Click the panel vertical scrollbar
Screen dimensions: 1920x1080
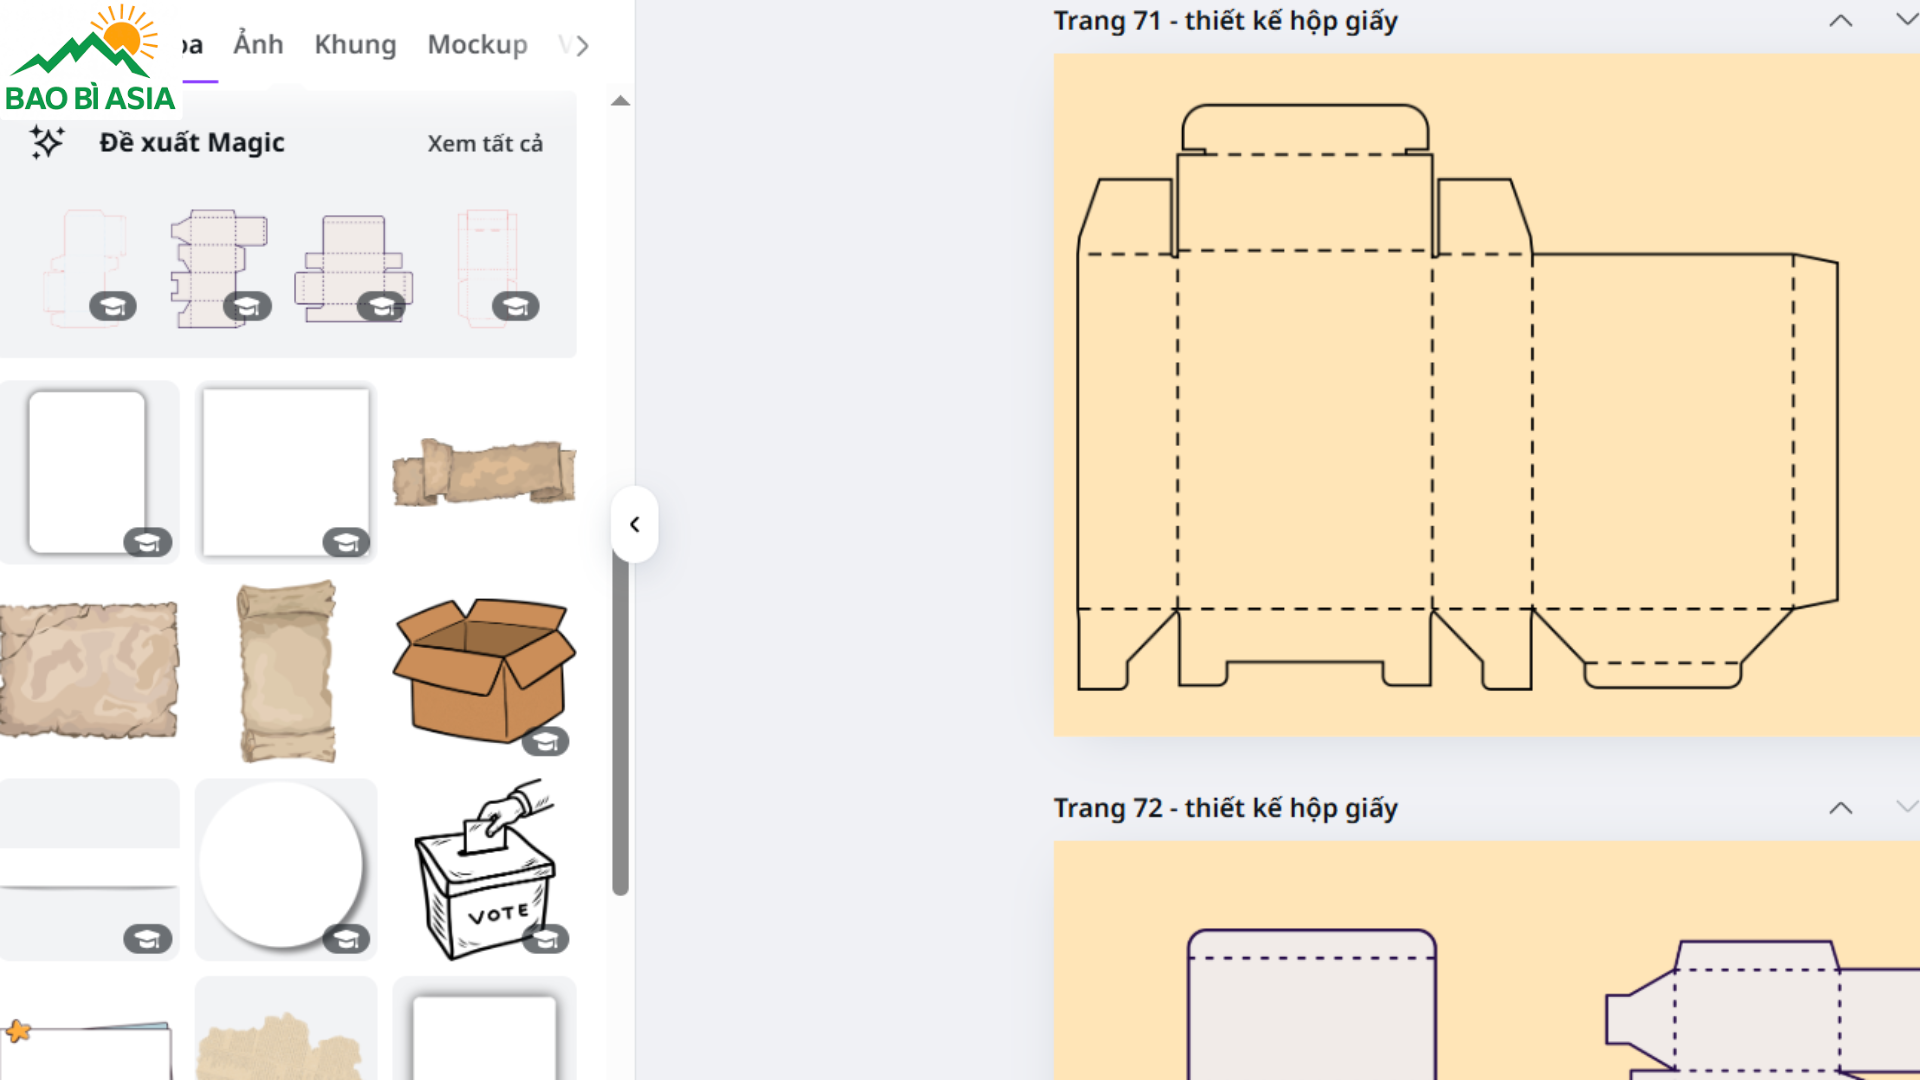(620, 720)
